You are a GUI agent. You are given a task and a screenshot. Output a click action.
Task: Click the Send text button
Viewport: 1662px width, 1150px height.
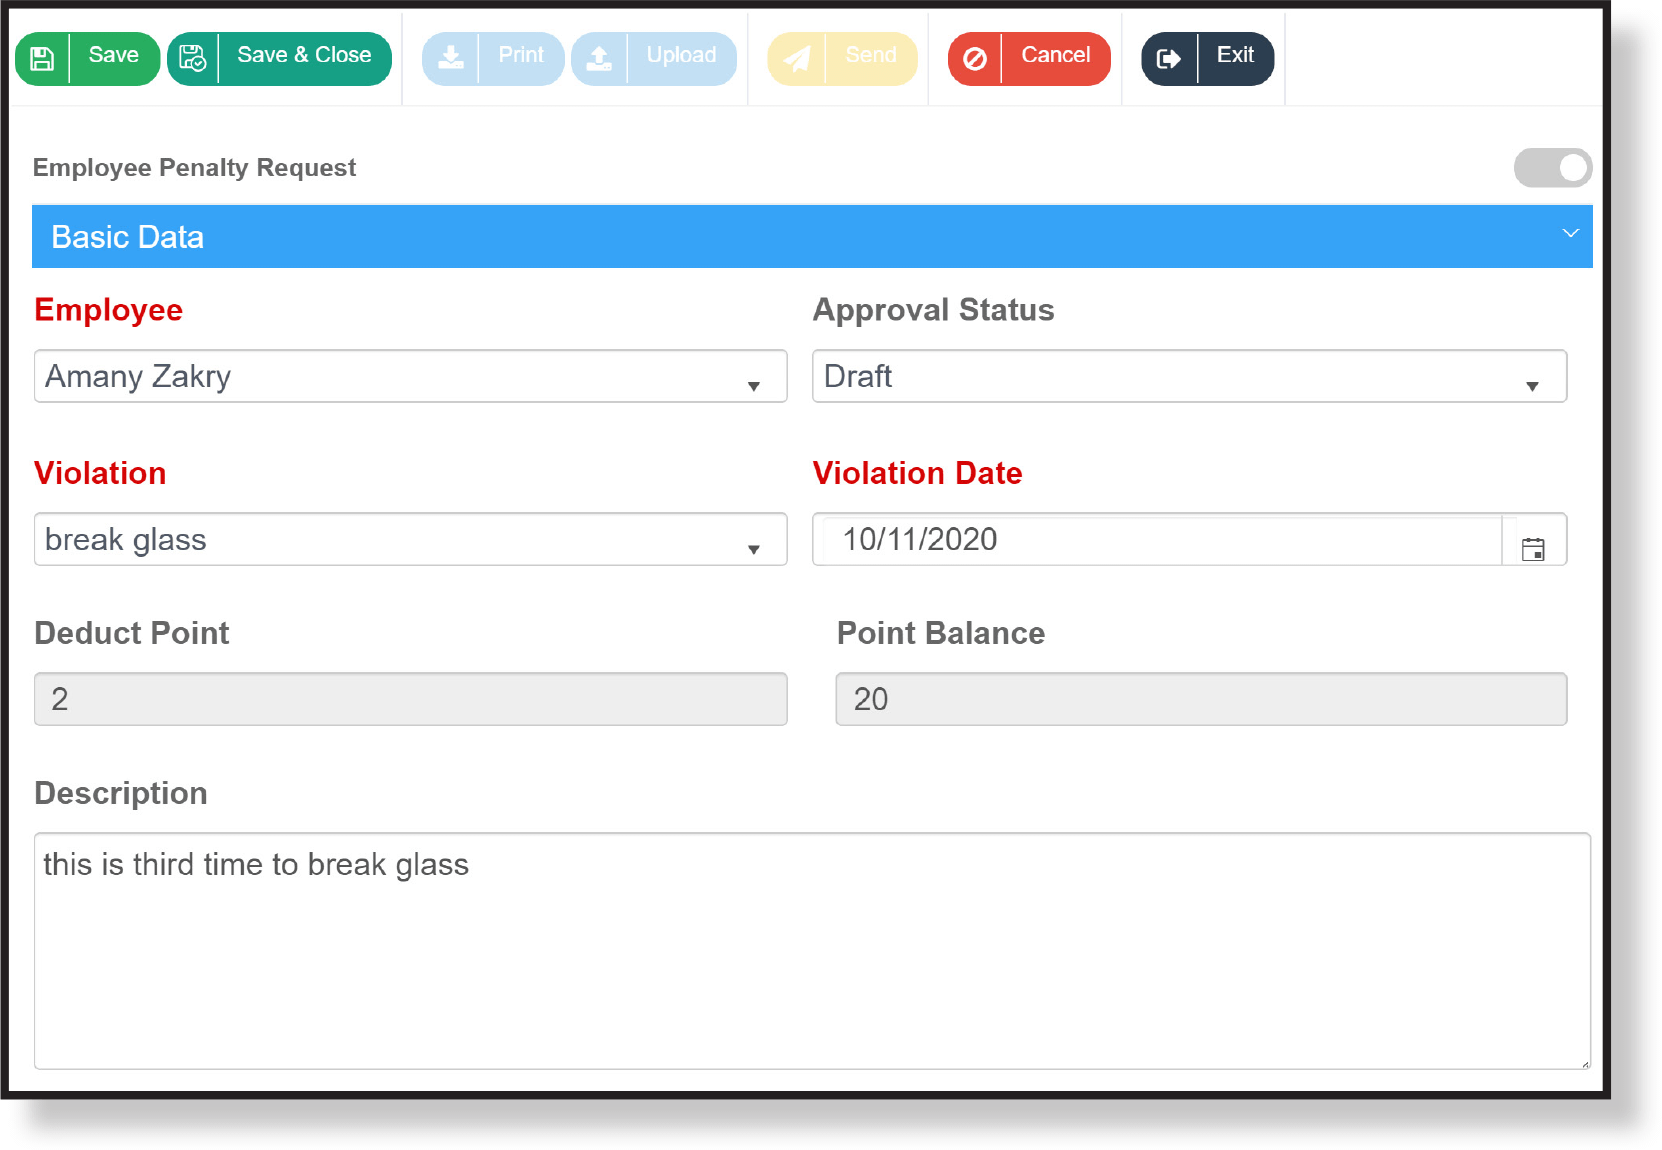point(871,55)
